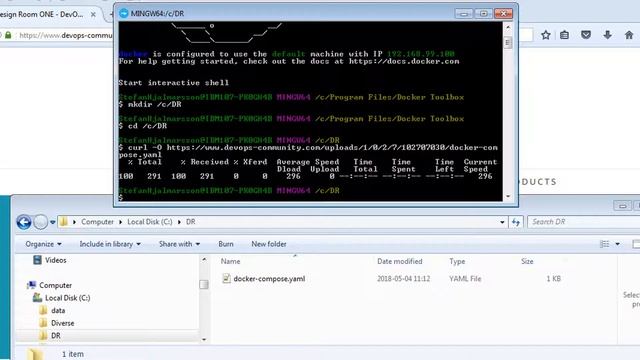Select DR segment in Explorer breadcrumb
Image resolution: width=640 pixels, height=360 pixels.
point(191,222)
